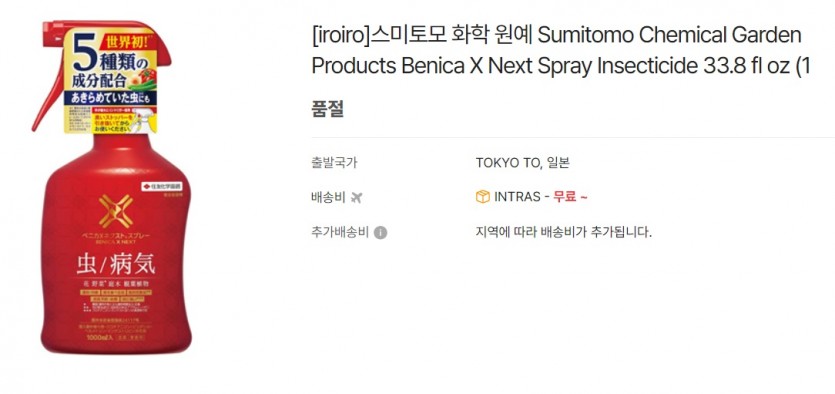Viewport: 835px width, 394px height.
Task: Click the gold X logo on bottle
Action: 116,211
